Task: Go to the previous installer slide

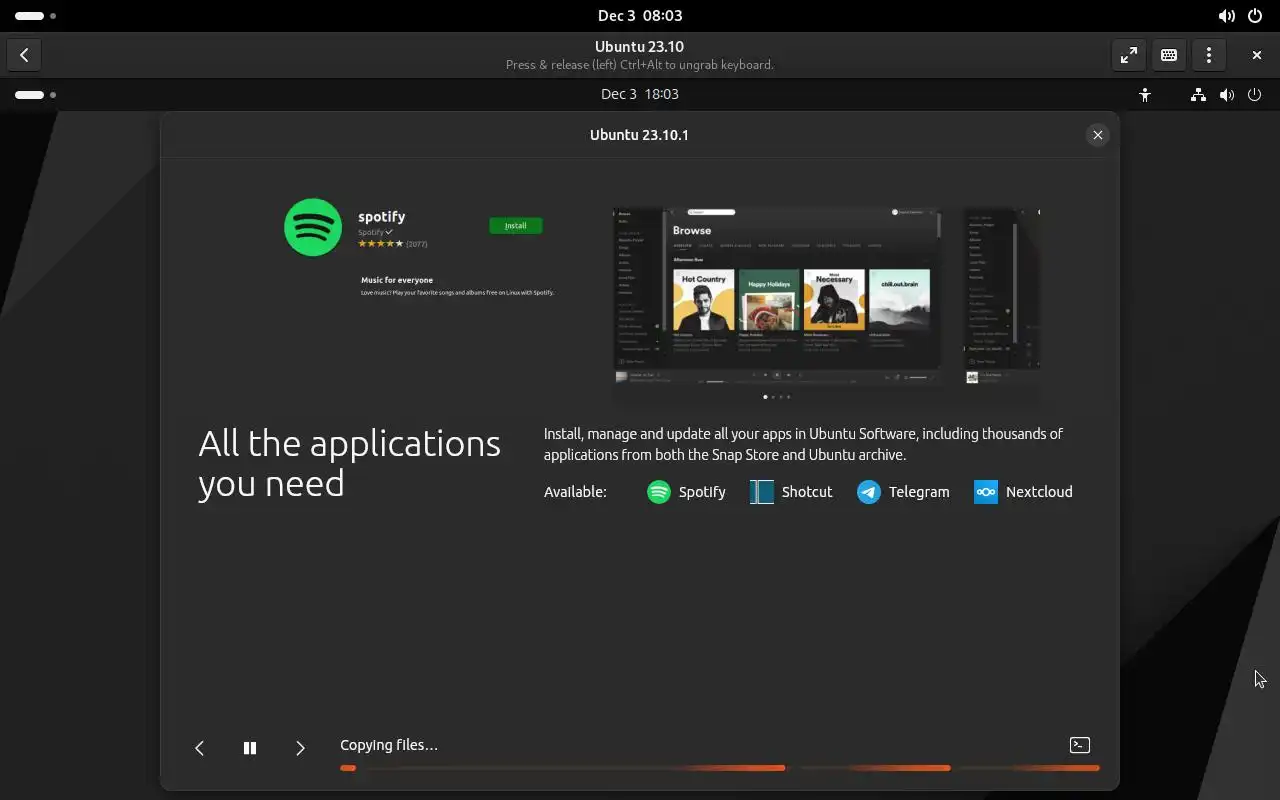Action: click(199, 748)
